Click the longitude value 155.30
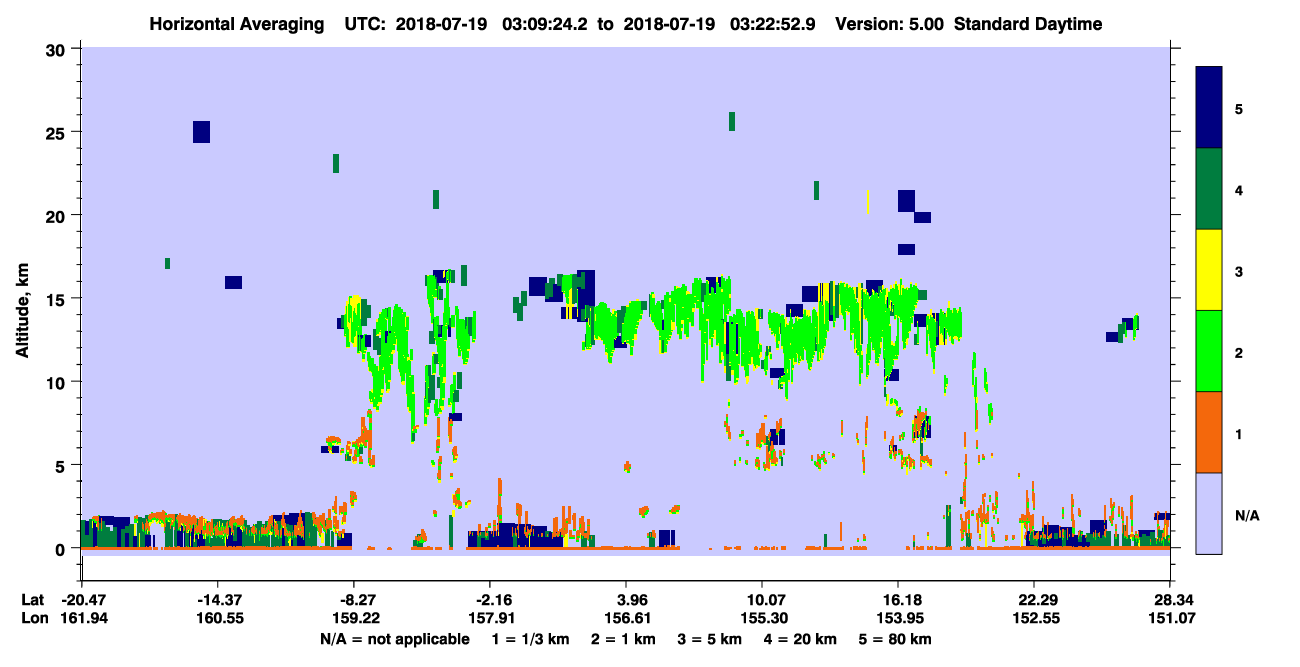Image resolution: width=1300 pixels, height=667 pixels. (762, 618)
